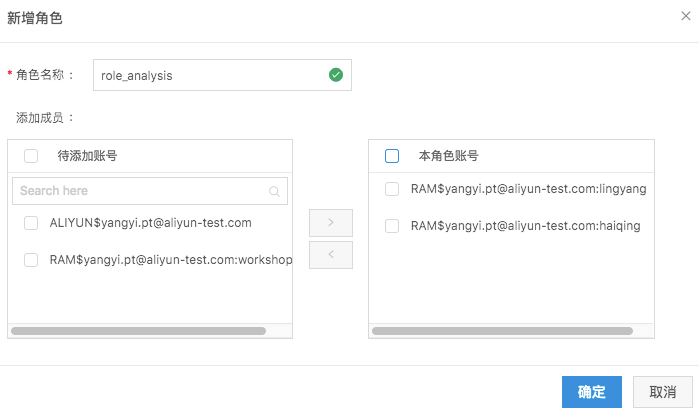699x412 pixels.
Task: Click the green validation checkmark icon
Action: 336,75
